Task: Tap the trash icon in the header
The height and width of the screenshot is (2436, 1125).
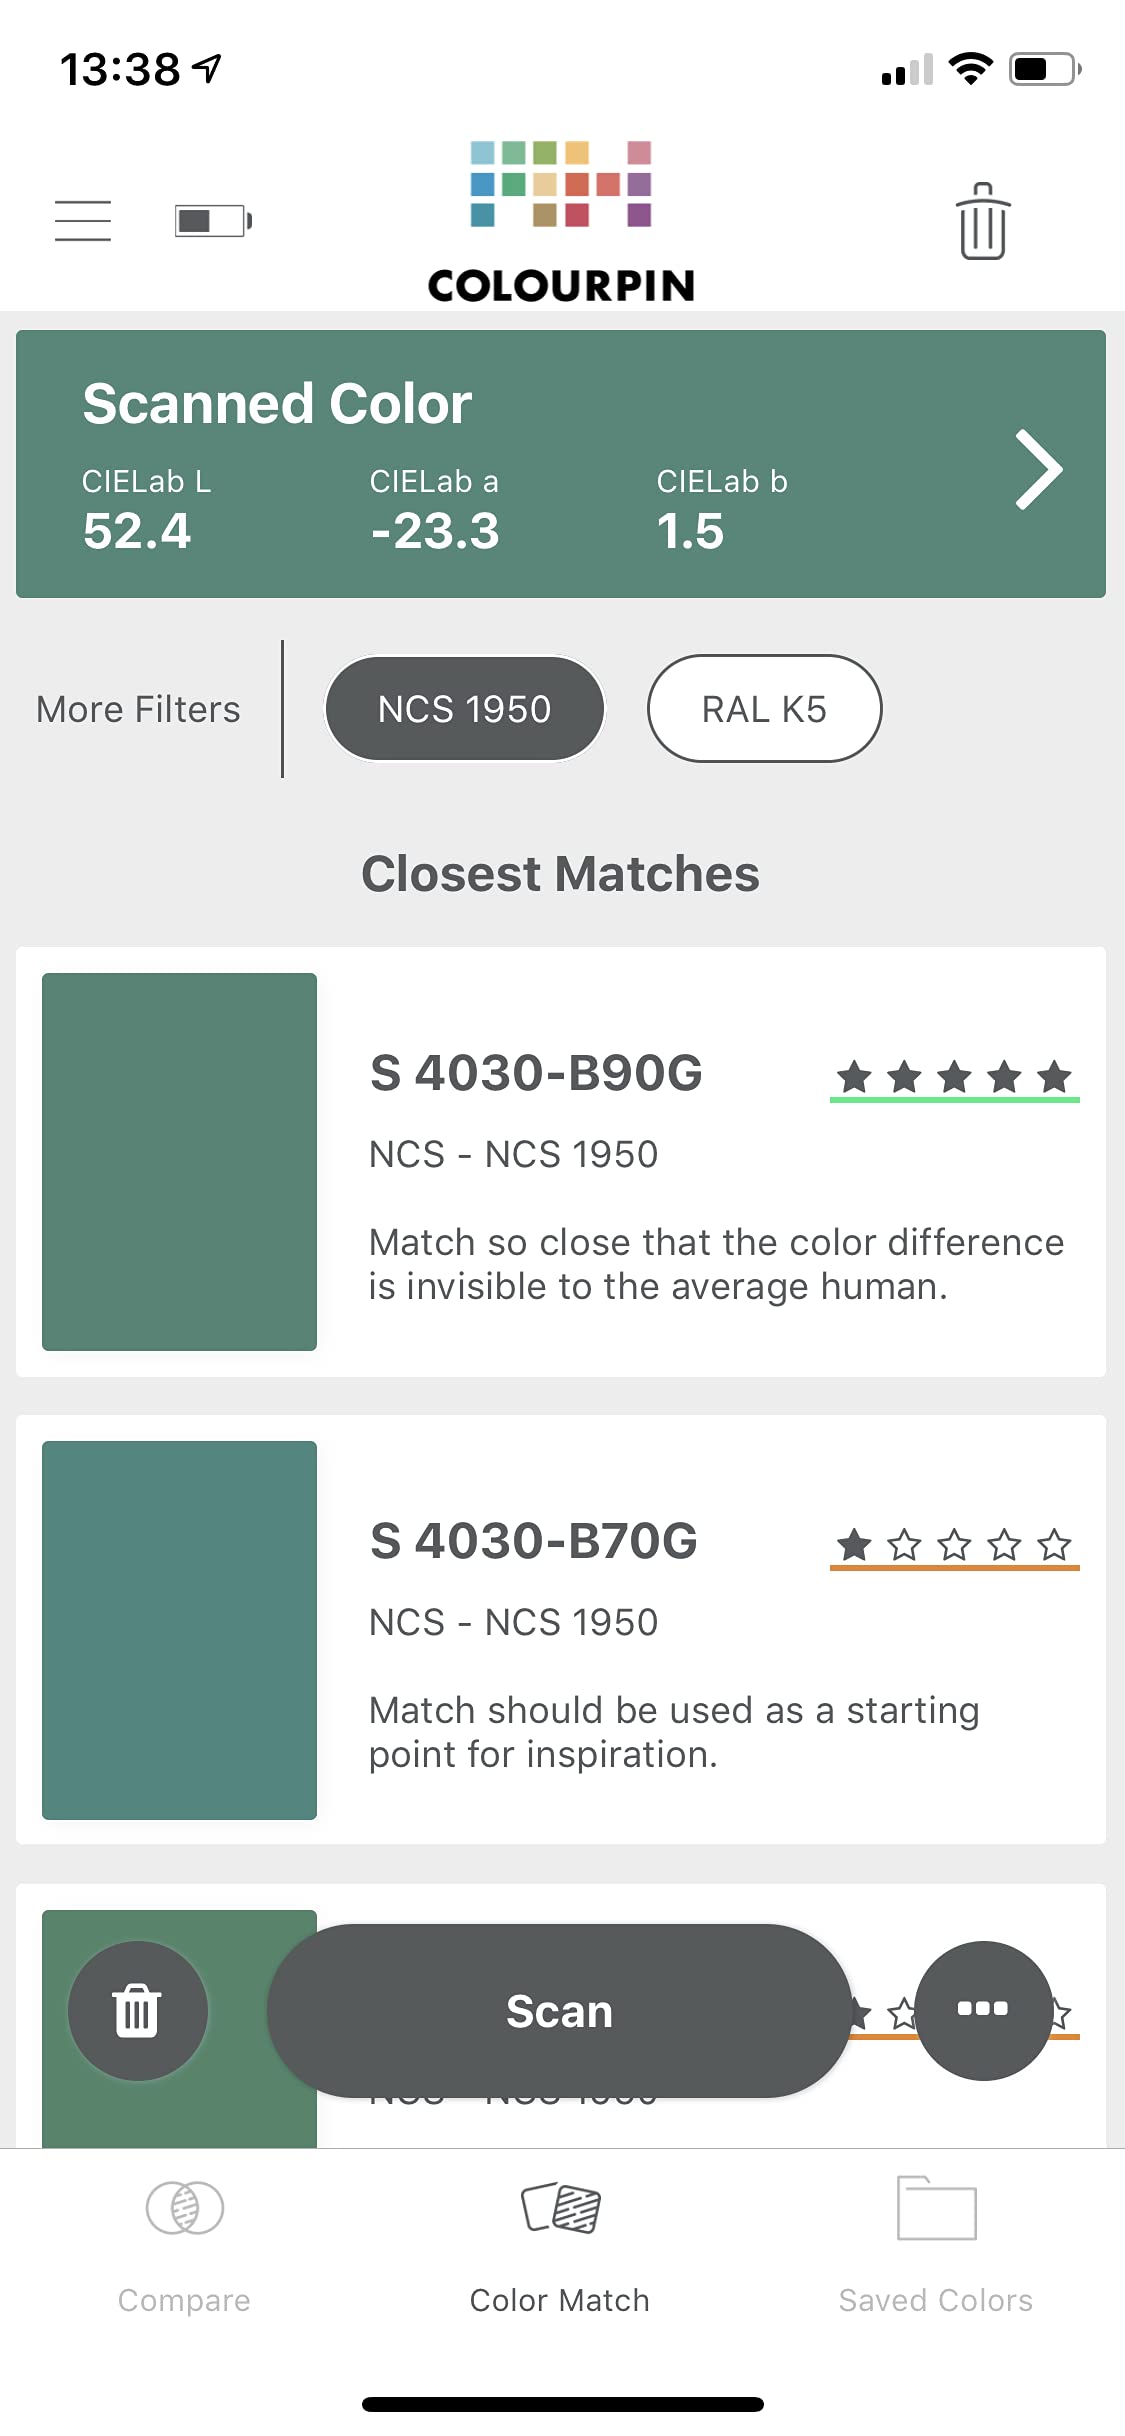Action: [982, 221]
